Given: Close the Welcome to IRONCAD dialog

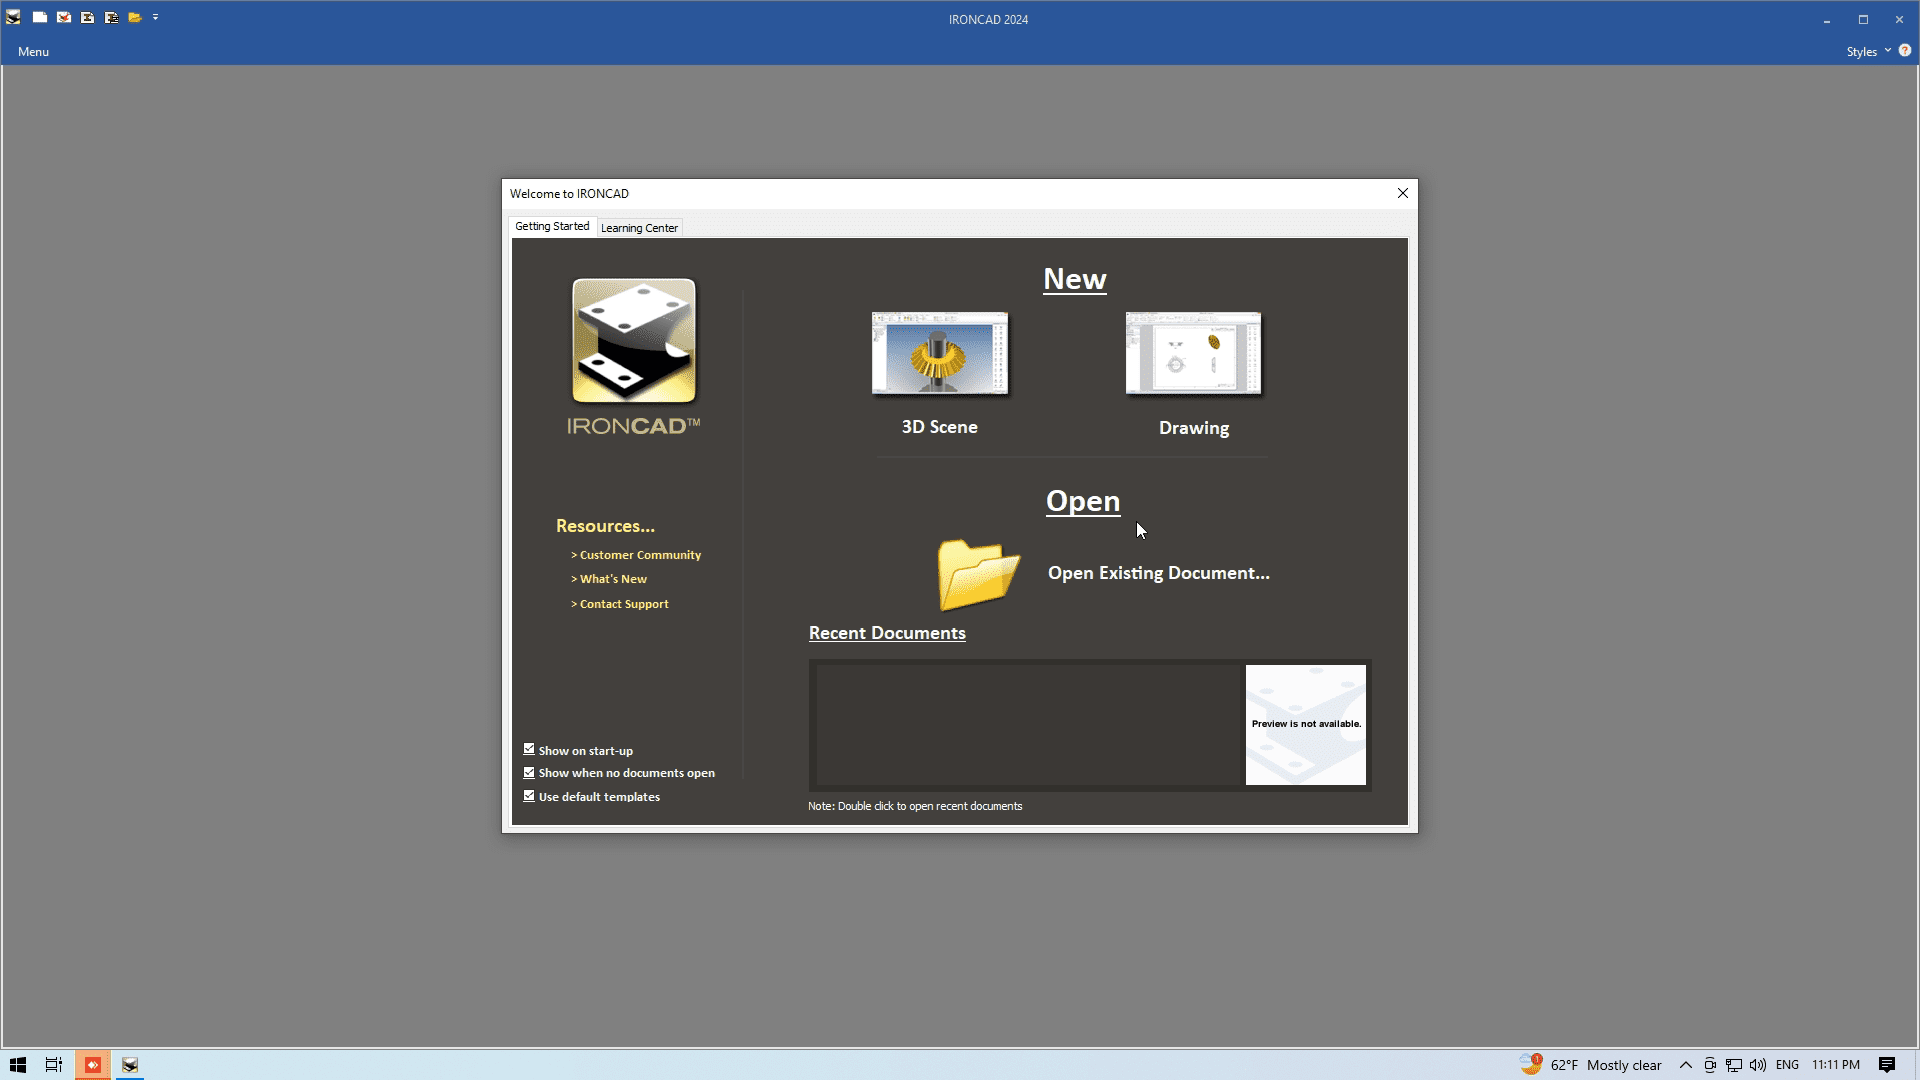Looking at the screenshot, I should pos(1402,193).
